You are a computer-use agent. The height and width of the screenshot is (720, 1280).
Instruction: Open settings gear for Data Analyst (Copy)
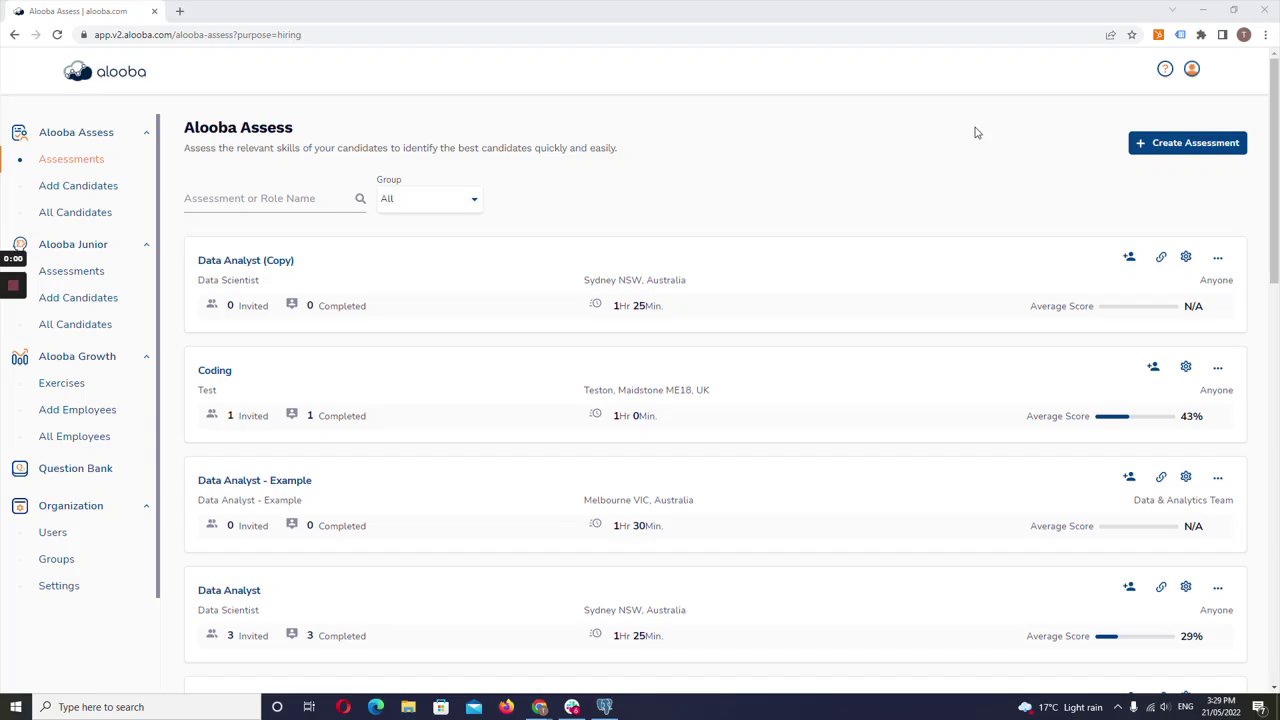[x=1186, y=257]
